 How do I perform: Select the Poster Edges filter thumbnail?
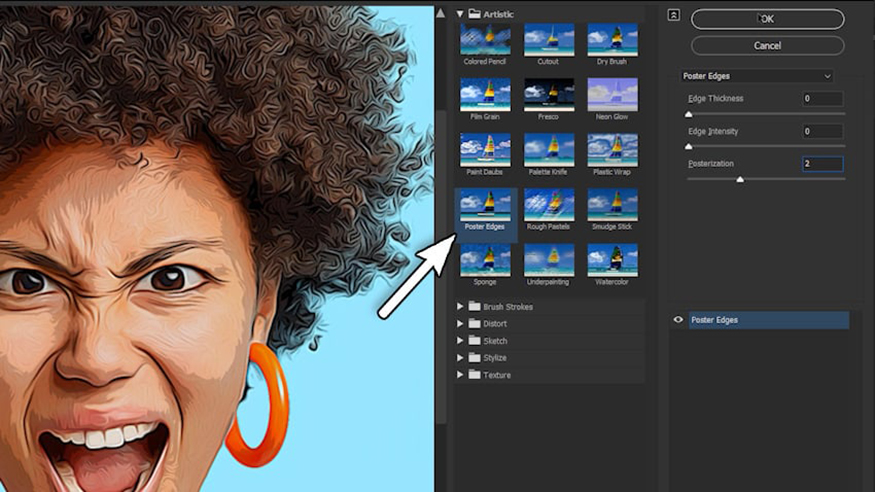(x=485, y=205)
